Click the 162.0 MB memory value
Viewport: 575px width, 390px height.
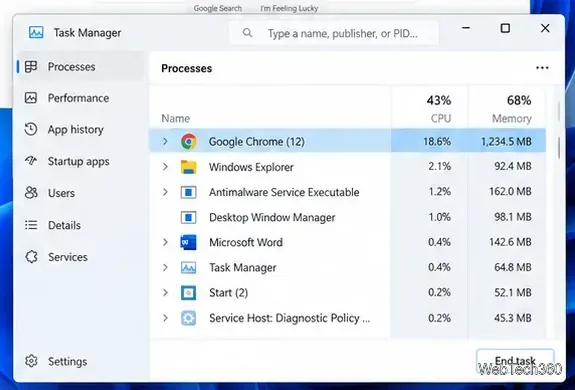tap(510, 192)
